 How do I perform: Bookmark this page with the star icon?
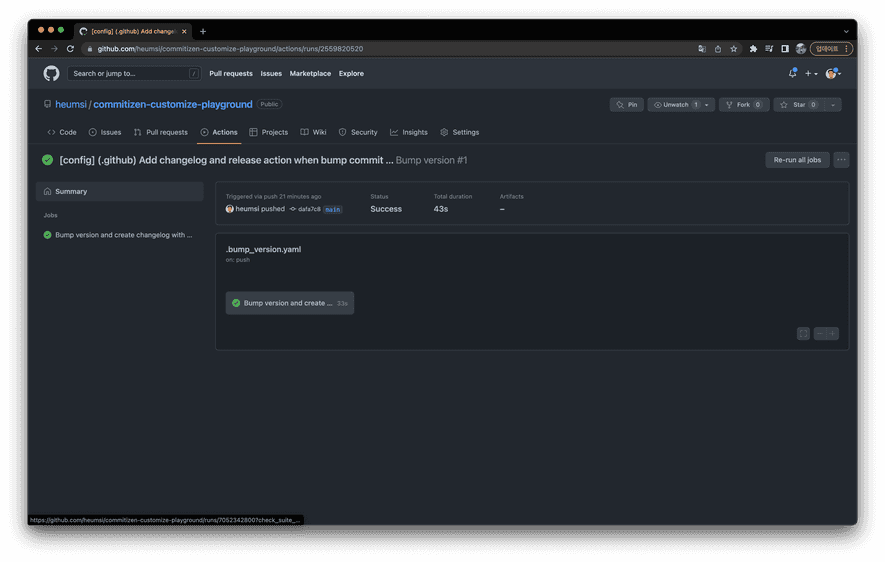tap(733, 48)
